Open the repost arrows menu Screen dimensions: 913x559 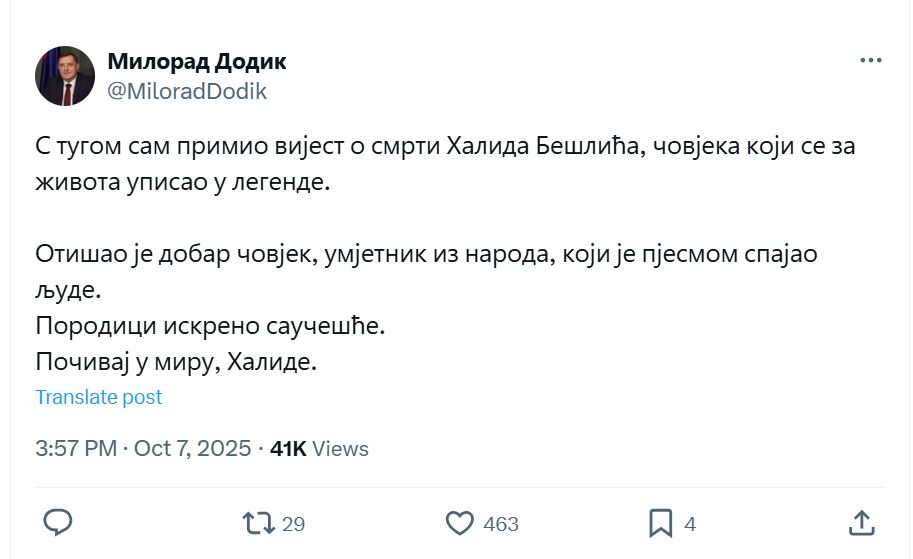pos(258,522)
